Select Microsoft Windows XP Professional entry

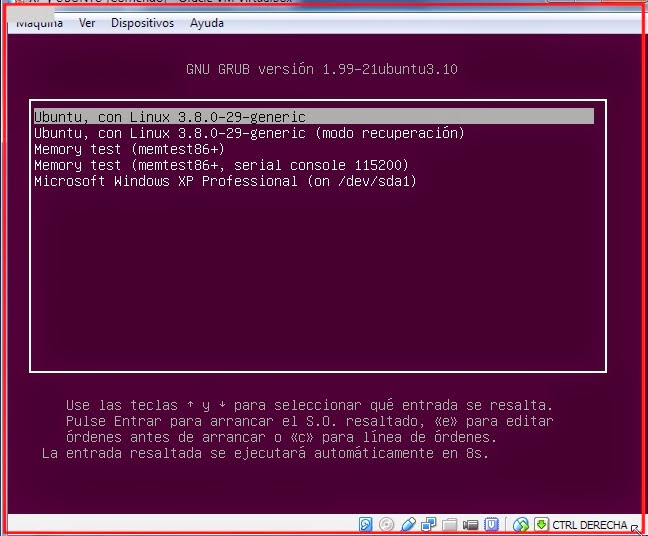coord(225,181)
